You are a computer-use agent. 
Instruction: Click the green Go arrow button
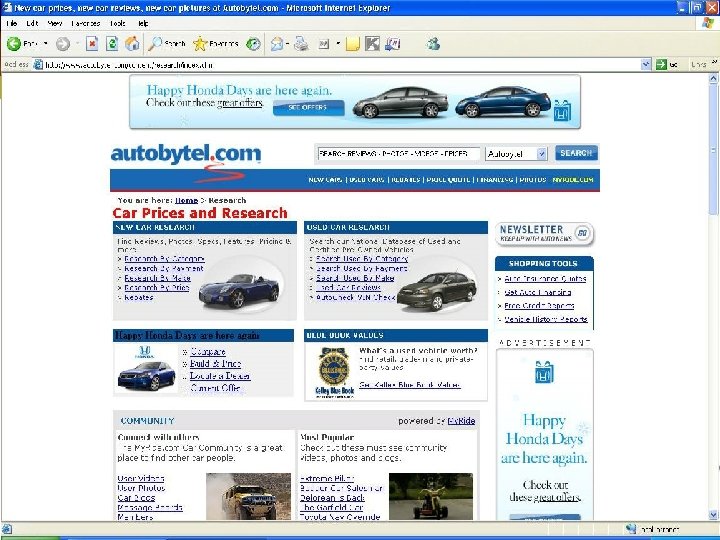coord(661,65)
